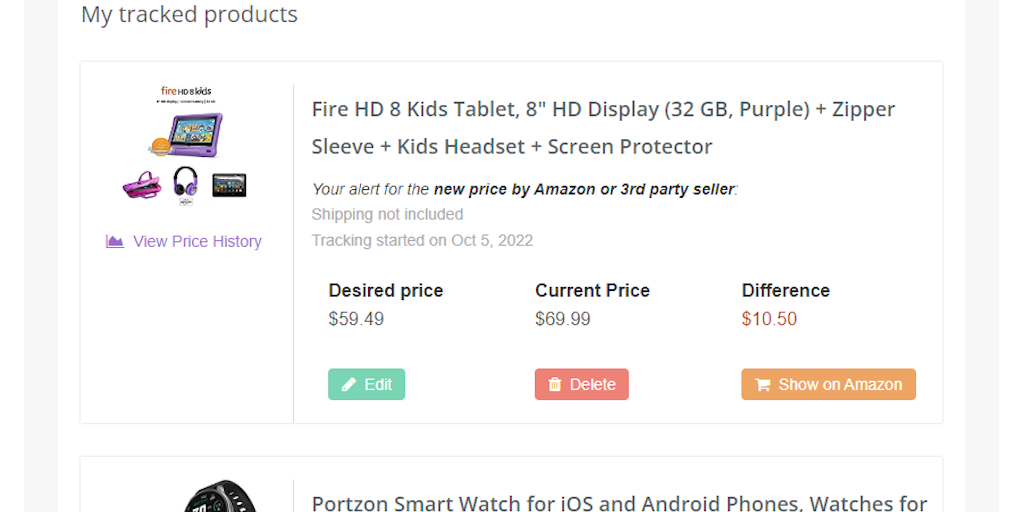Open the Fire HD 8 Kids Tablet title
The height and width of the screenshot is (512, 1024).
point(603,127)
